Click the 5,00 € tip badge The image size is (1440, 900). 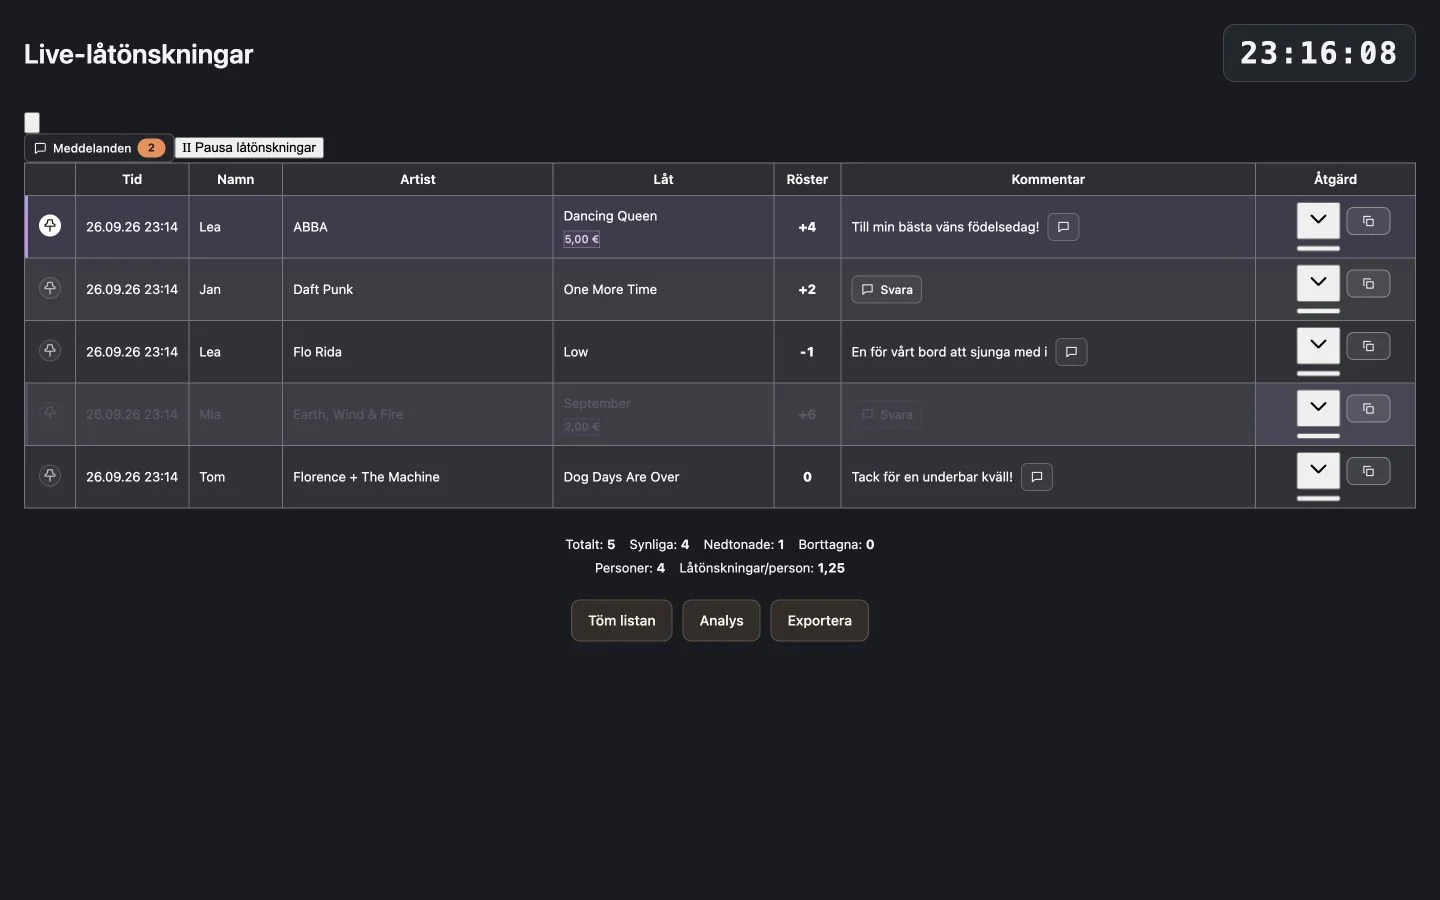(x=581, y=239)
